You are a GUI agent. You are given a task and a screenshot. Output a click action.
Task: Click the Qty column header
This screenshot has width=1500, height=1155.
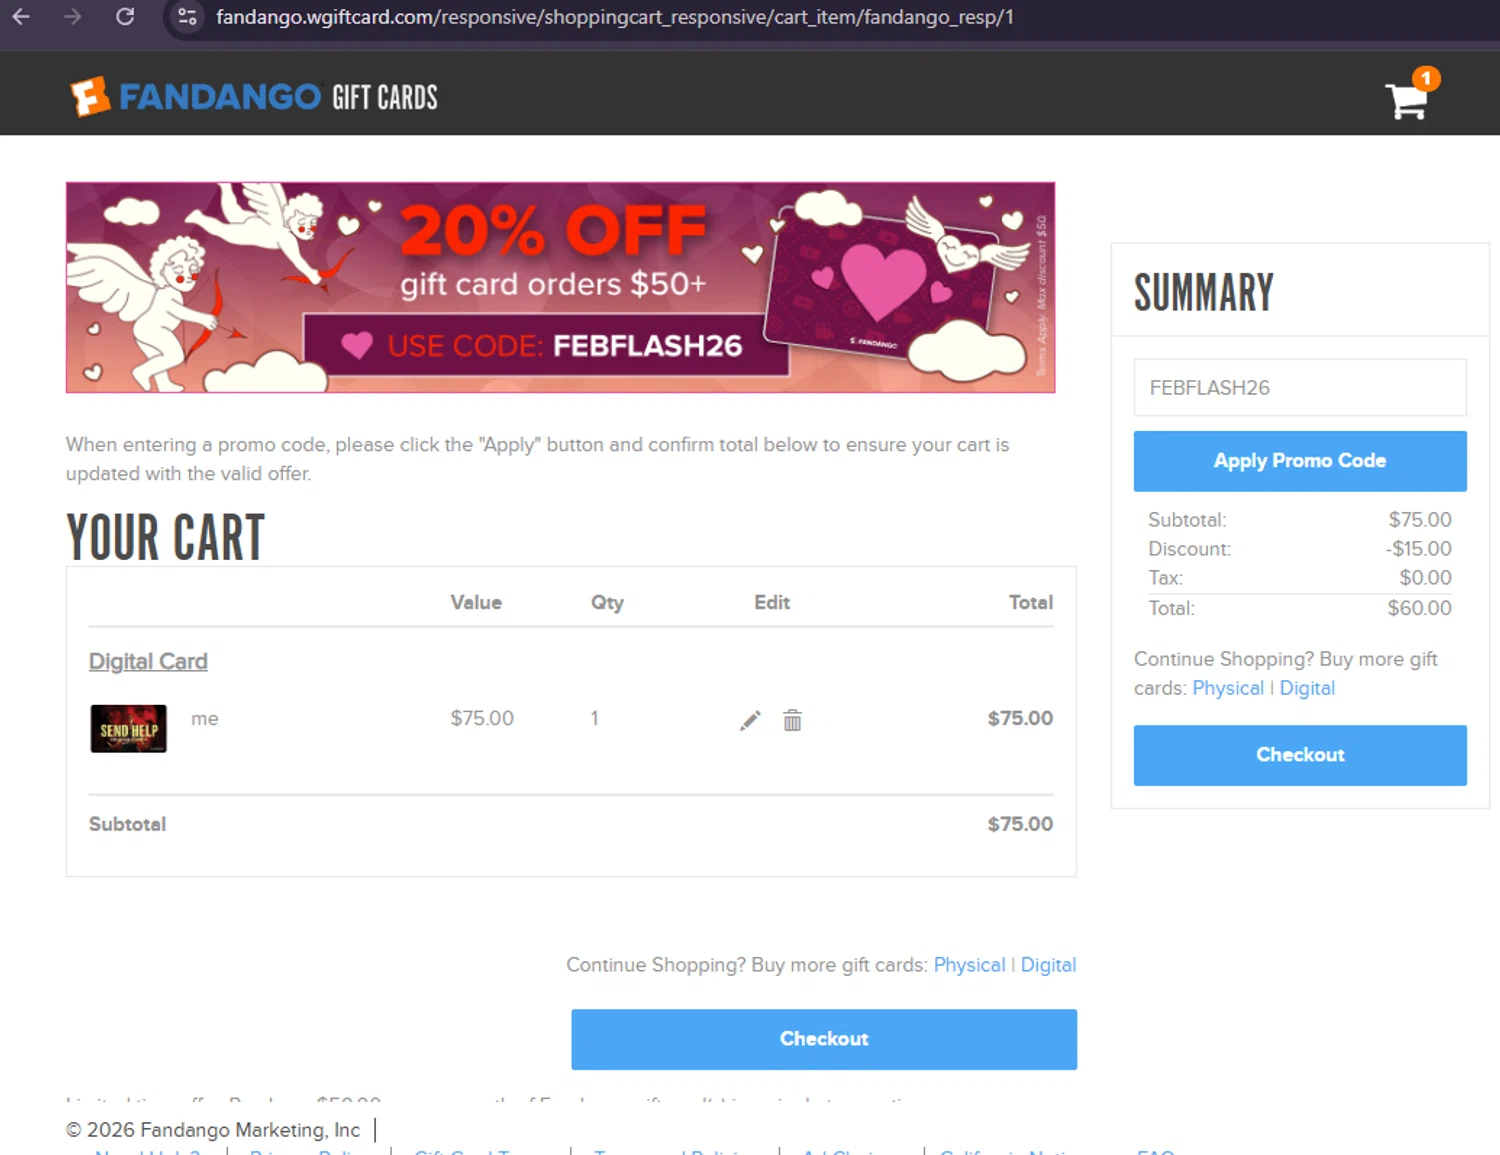607,602
